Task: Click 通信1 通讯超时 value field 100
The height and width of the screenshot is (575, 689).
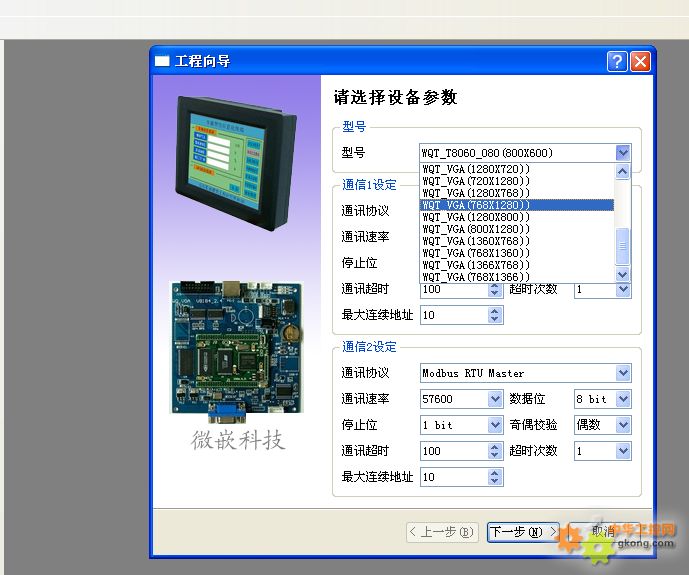Action: [454, 290]
